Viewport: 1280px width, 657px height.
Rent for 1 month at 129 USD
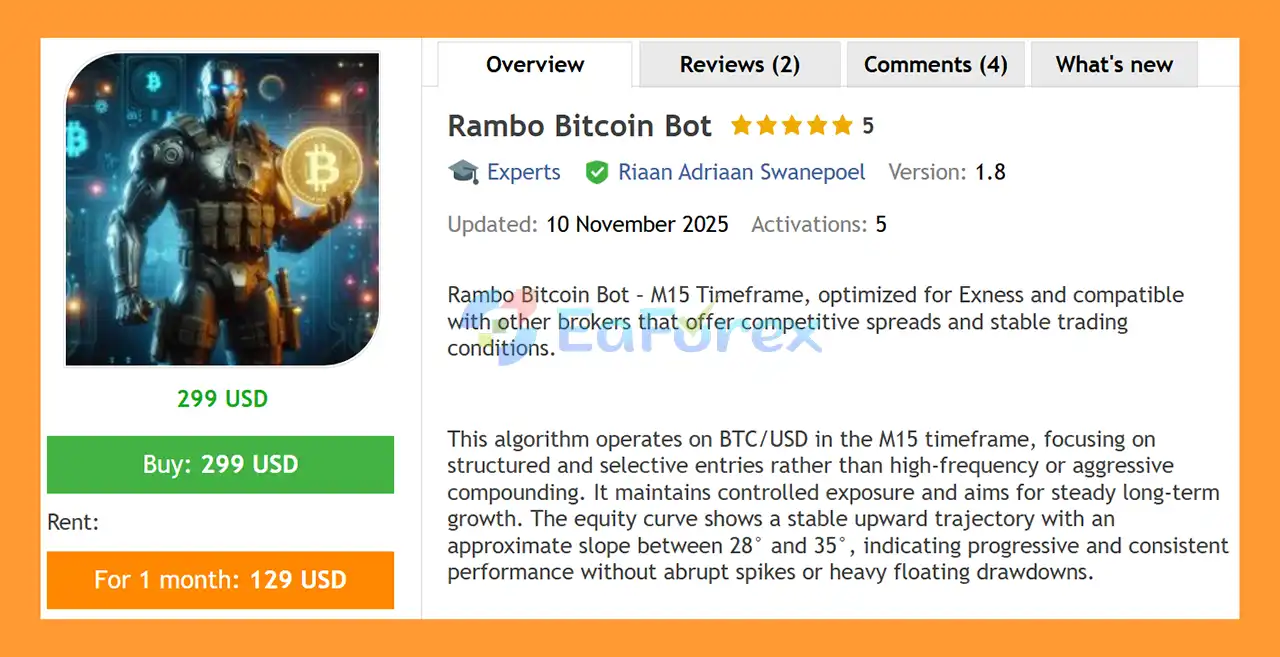(x=220, y=580)
